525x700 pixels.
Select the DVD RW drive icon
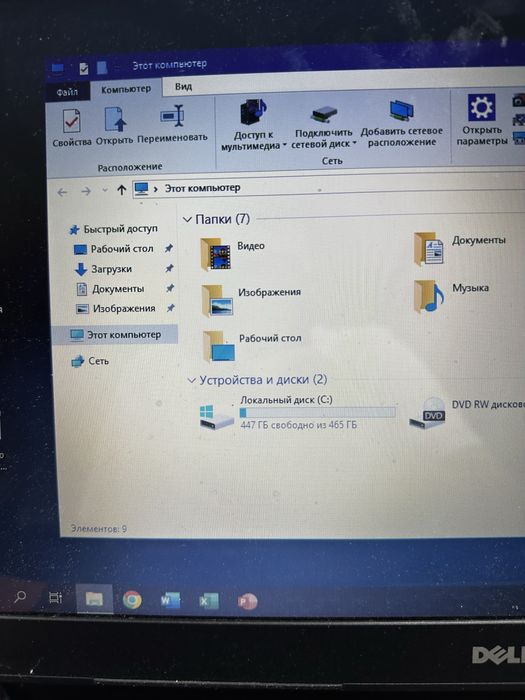coord(428,413)
